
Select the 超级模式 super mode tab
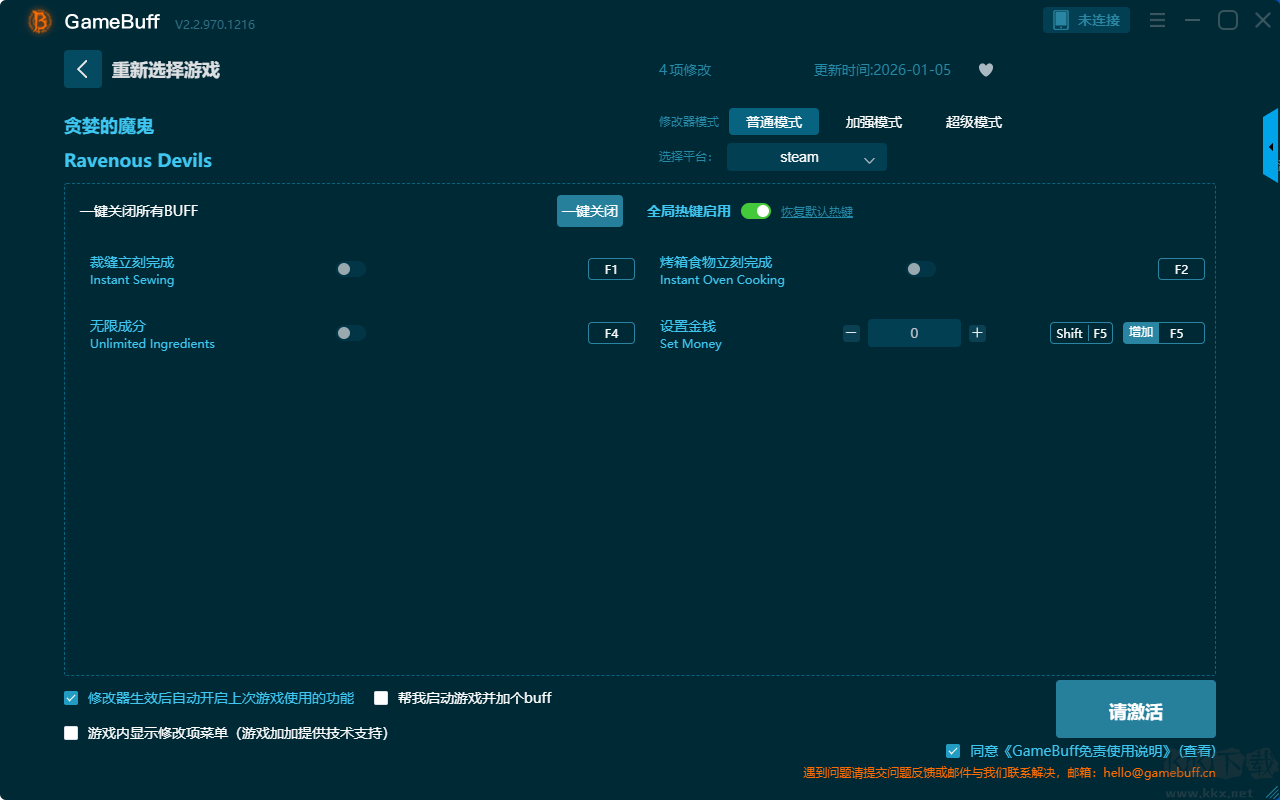(x=973, y=122)
